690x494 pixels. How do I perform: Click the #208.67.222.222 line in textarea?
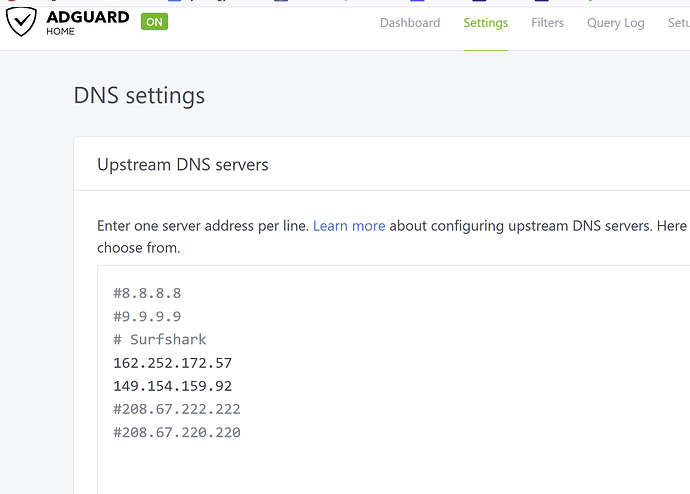pos(176,409)
